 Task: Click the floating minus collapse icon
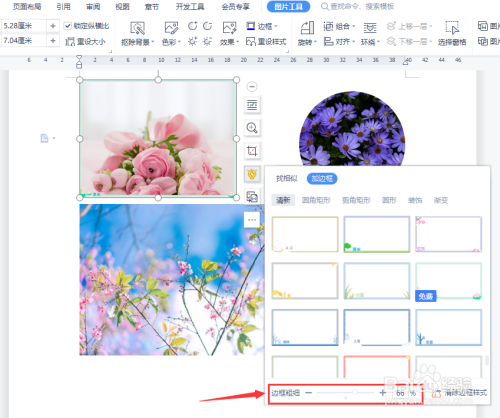[x=252, y=87]
